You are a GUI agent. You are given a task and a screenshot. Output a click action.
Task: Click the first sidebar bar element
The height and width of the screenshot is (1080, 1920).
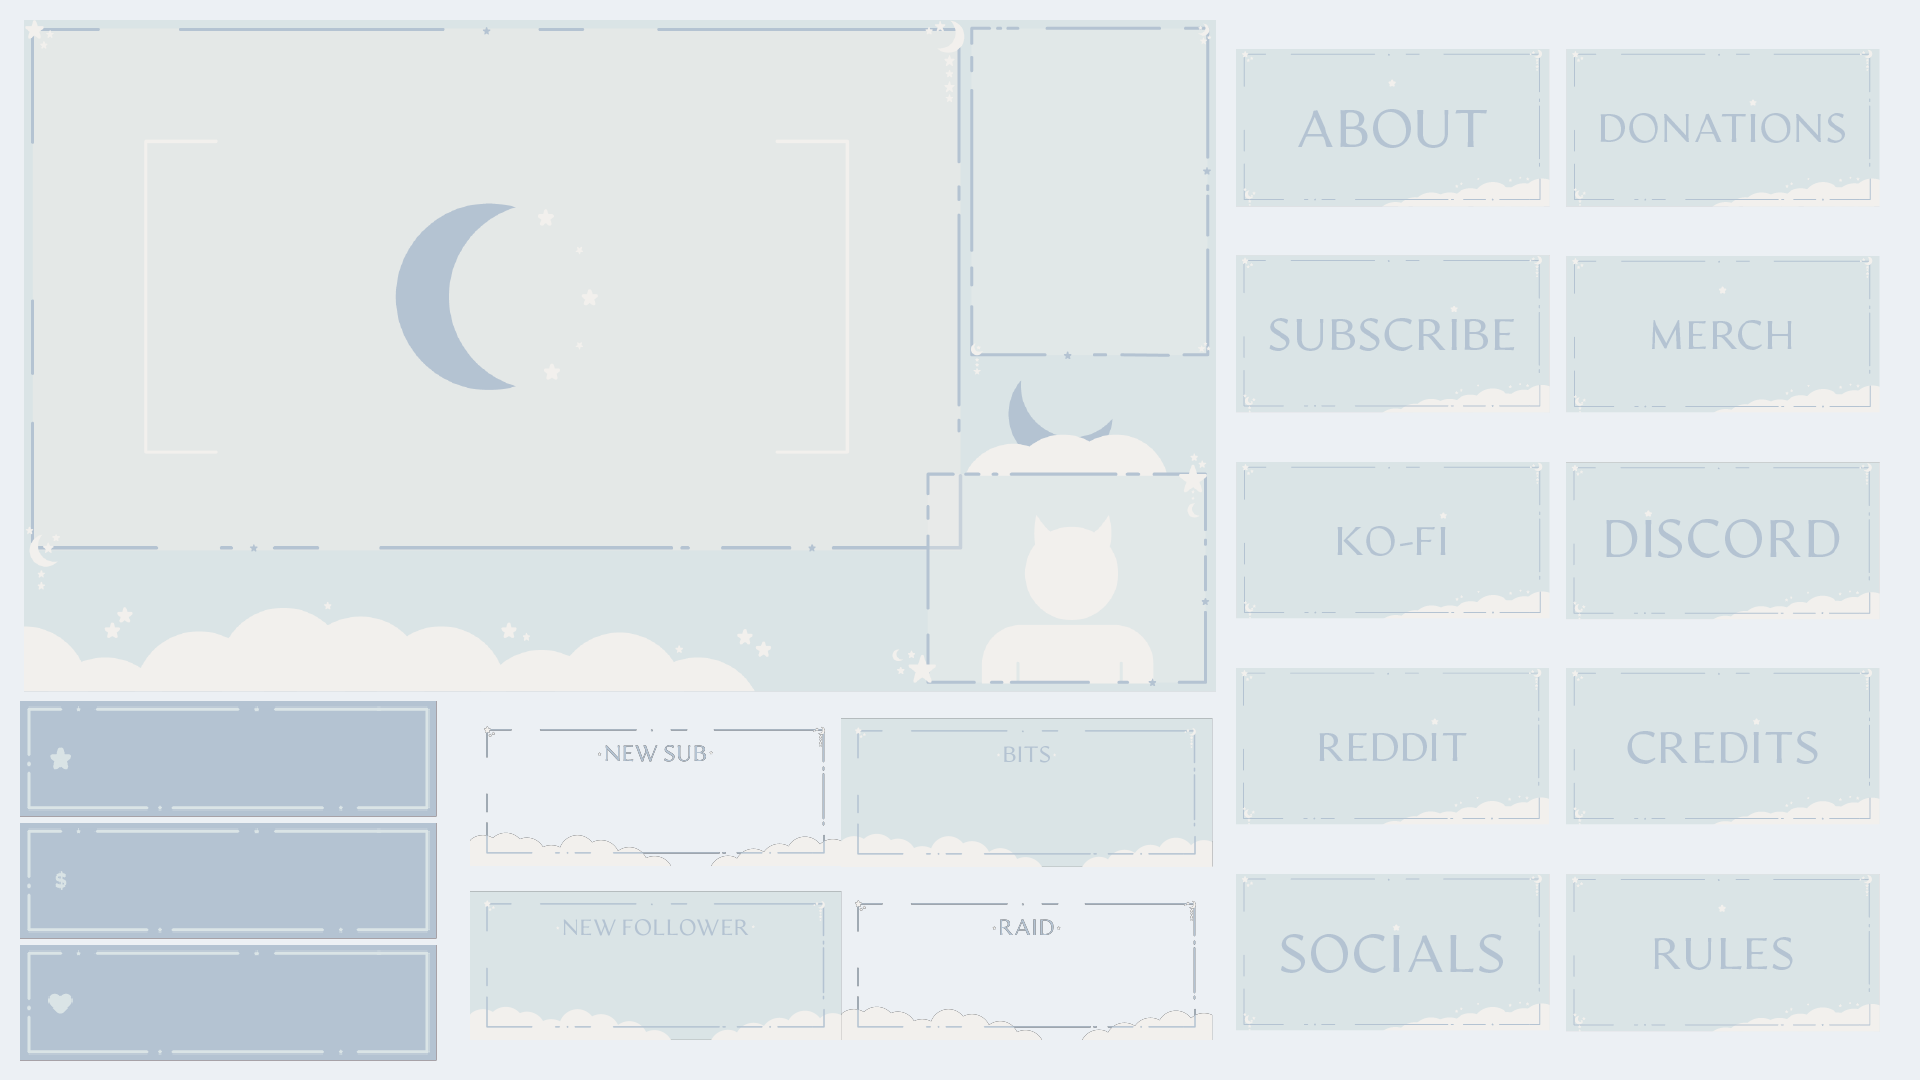[x=228, y=757]
